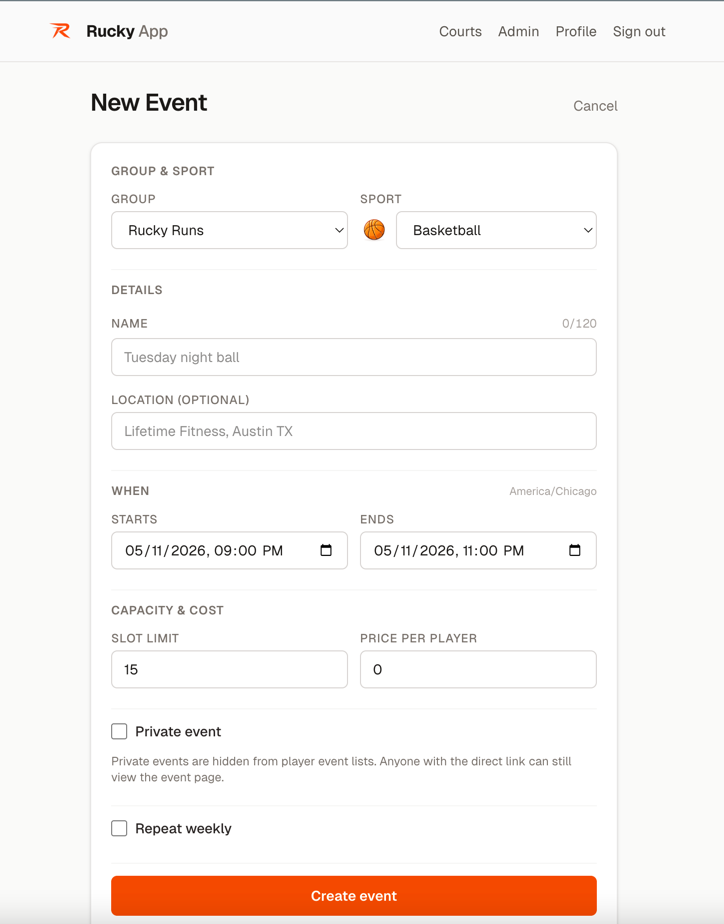Click the basketball sport icon
This screenshot has width=724, height=924.
[x=374, y=230]
